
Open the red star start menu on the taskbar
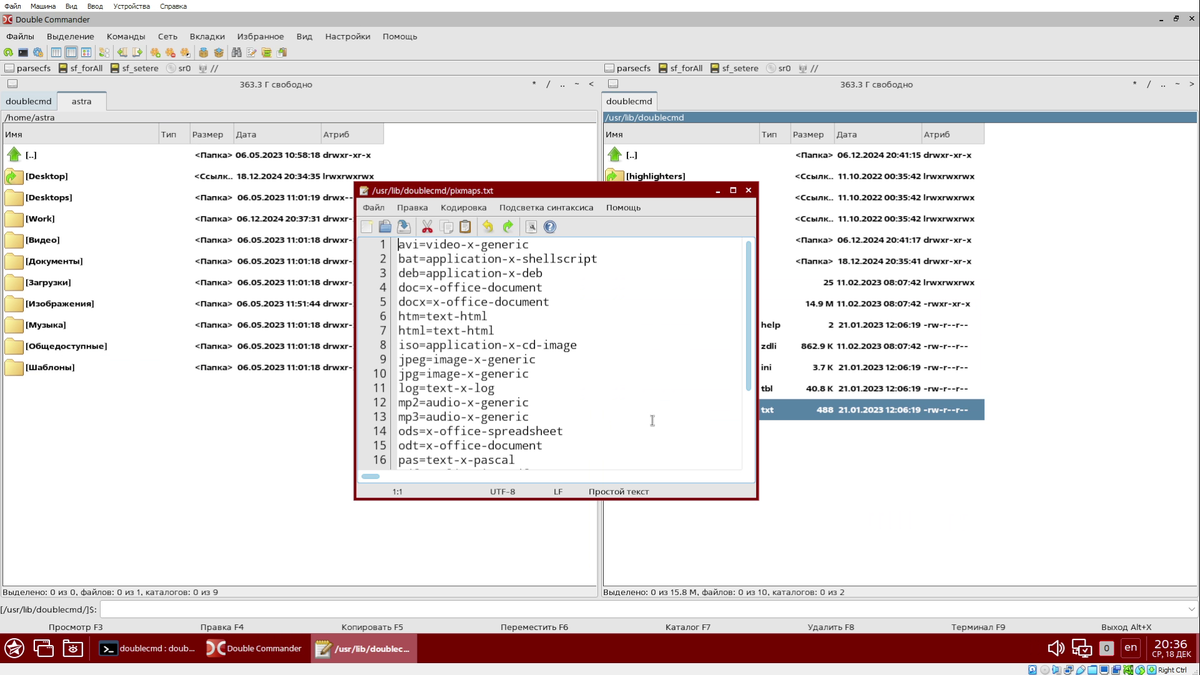click(x=14, y=648)
